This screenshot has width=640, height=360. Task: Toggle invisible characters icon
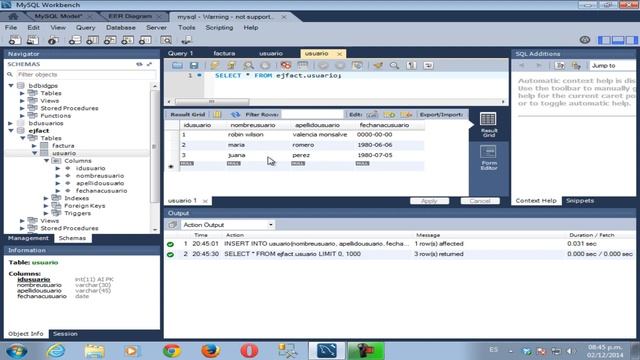click(411, 65)
